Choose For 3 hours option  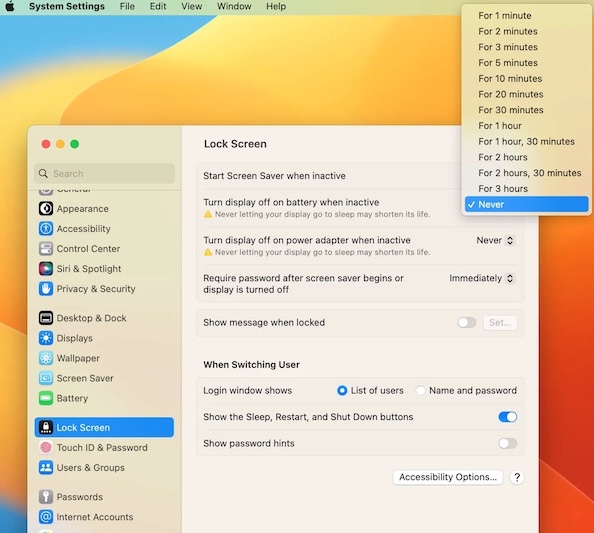coord(527,189)
